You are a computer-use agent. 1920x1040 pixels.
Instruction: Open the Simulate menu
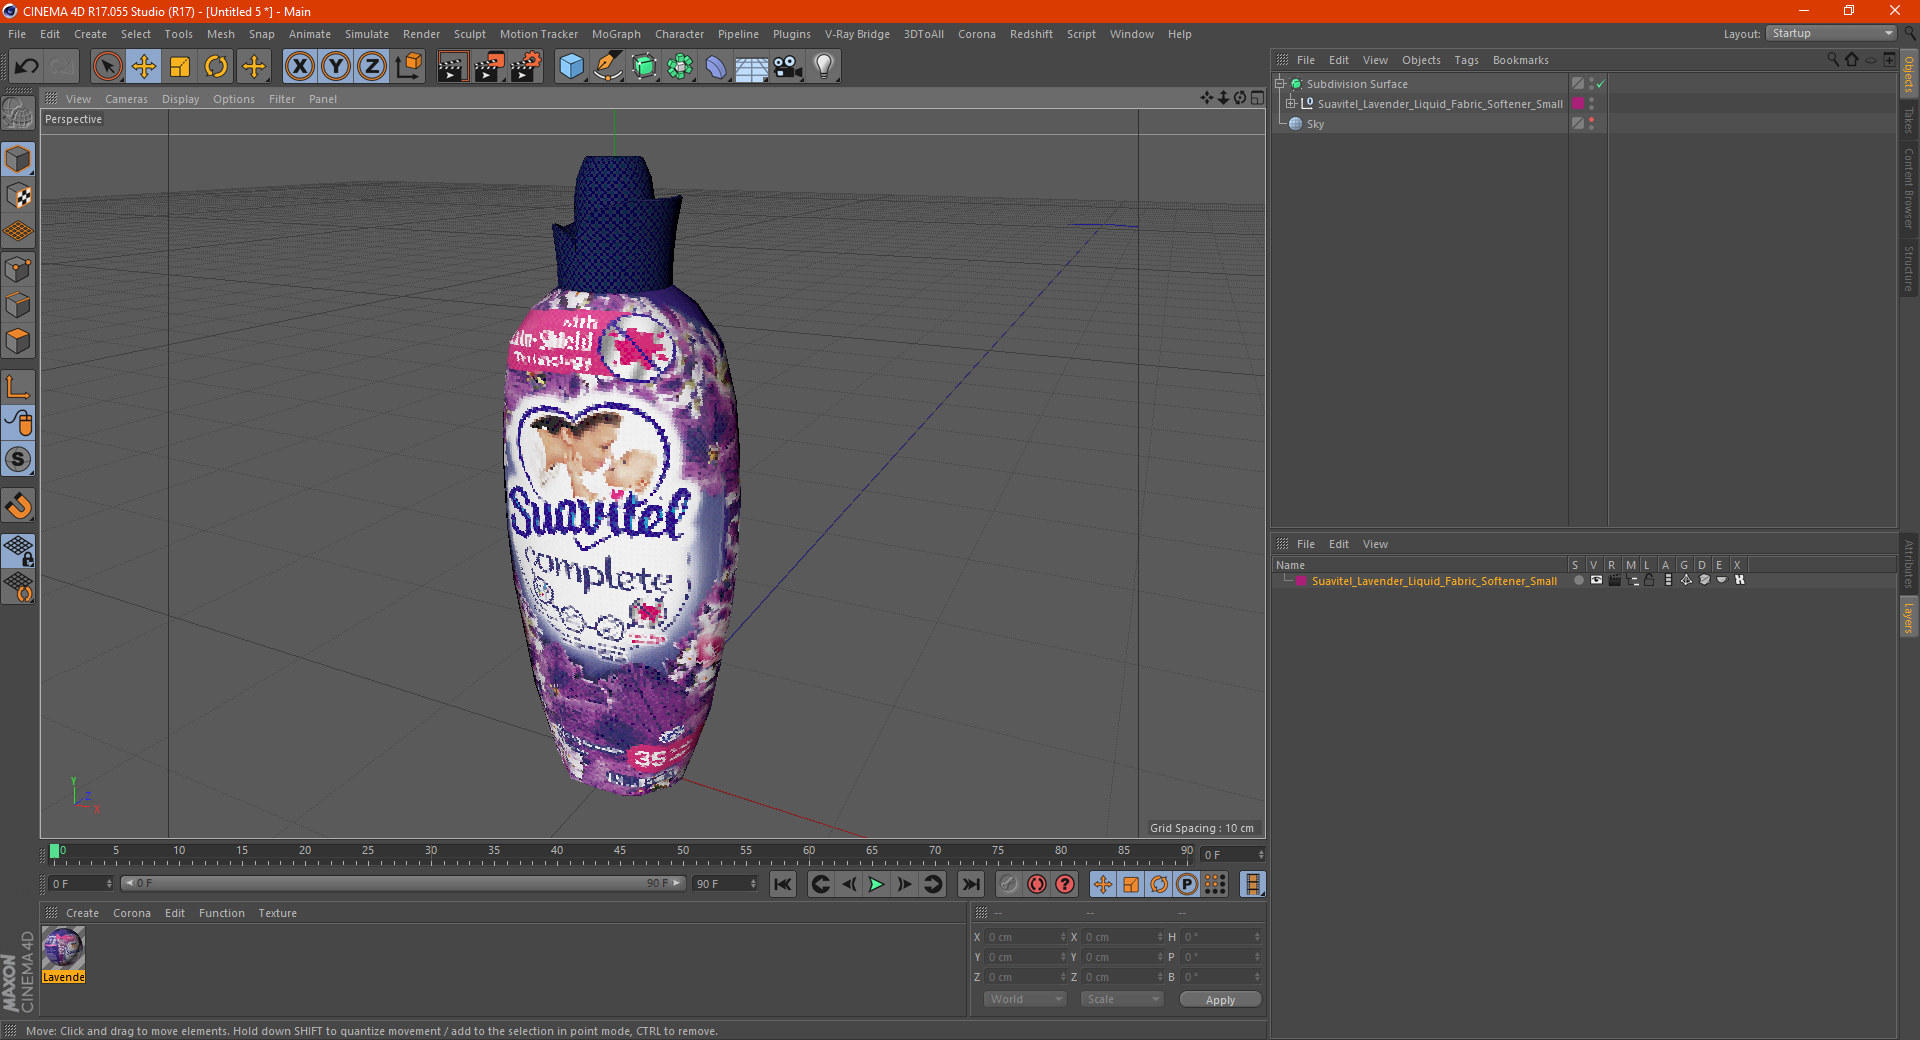click(367, 34)
